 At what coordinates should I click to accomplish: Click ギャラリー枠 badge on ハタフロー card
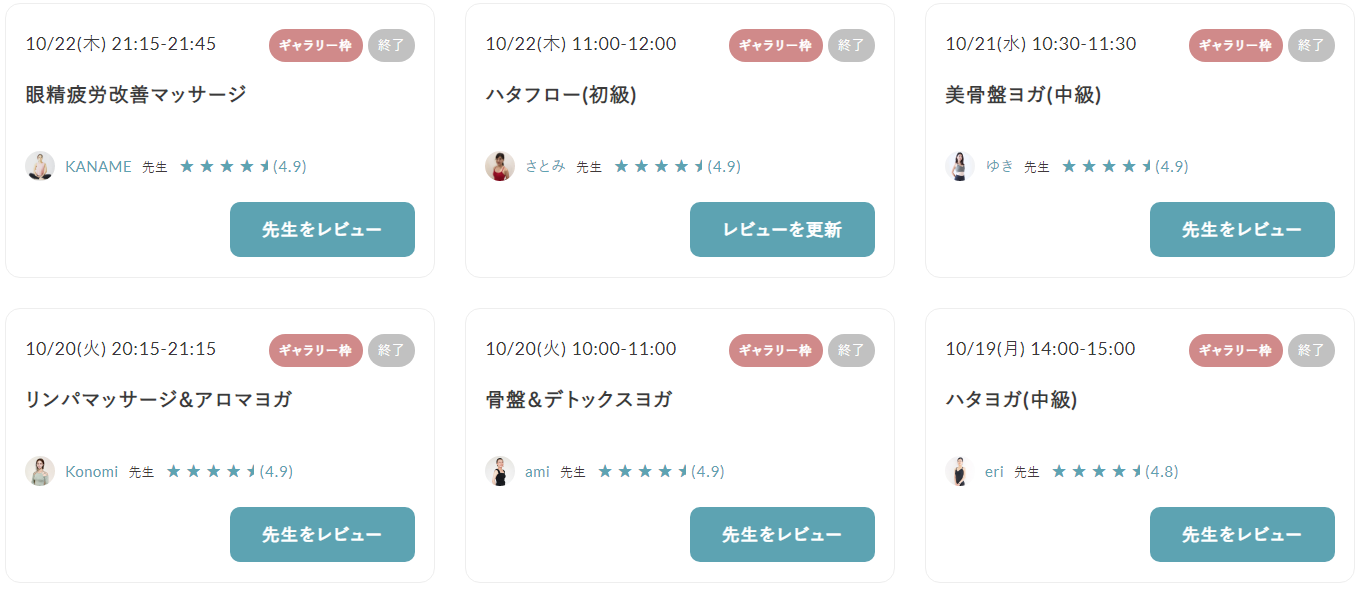[x=776, y=45]
